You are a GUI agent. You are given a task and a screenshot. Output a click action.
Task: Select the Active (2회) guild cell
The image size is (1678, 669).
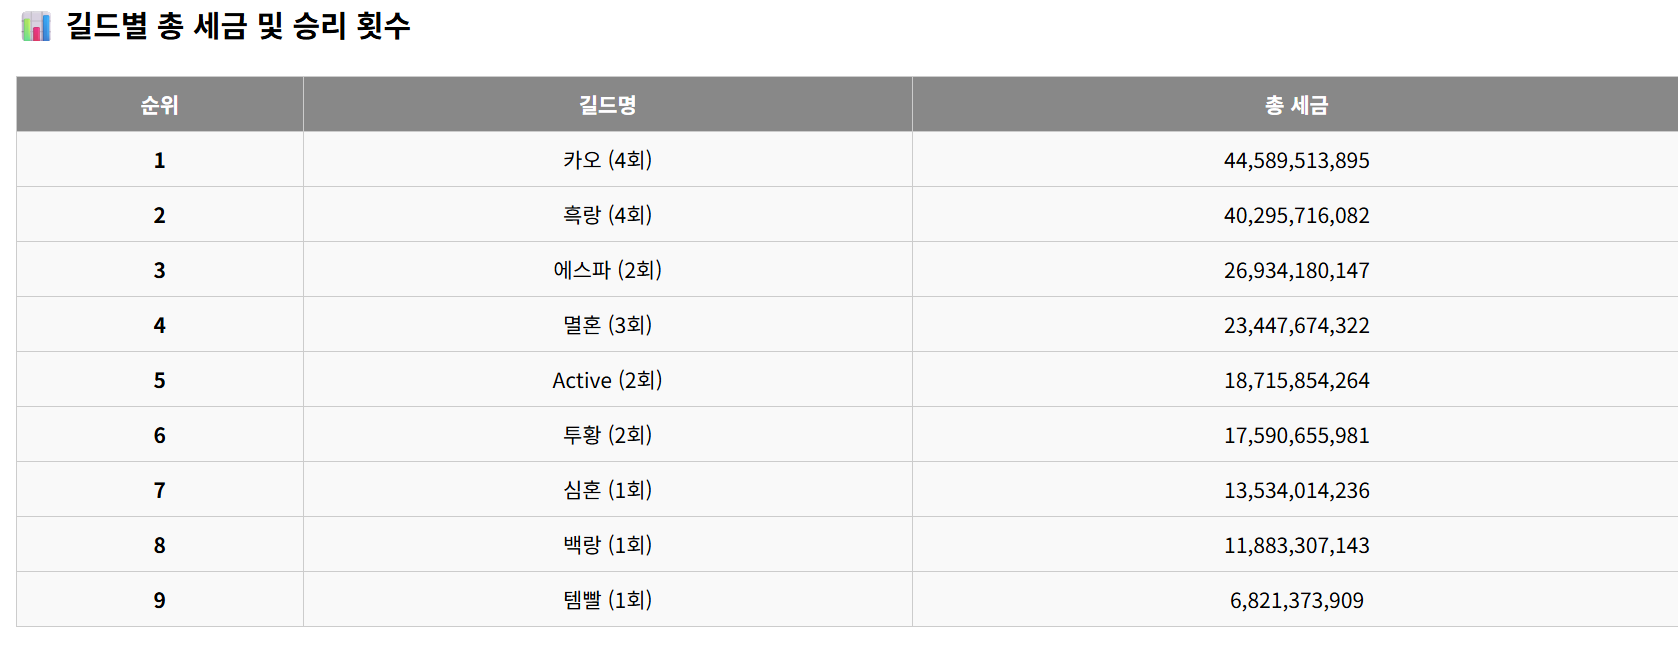coord(607,380)
